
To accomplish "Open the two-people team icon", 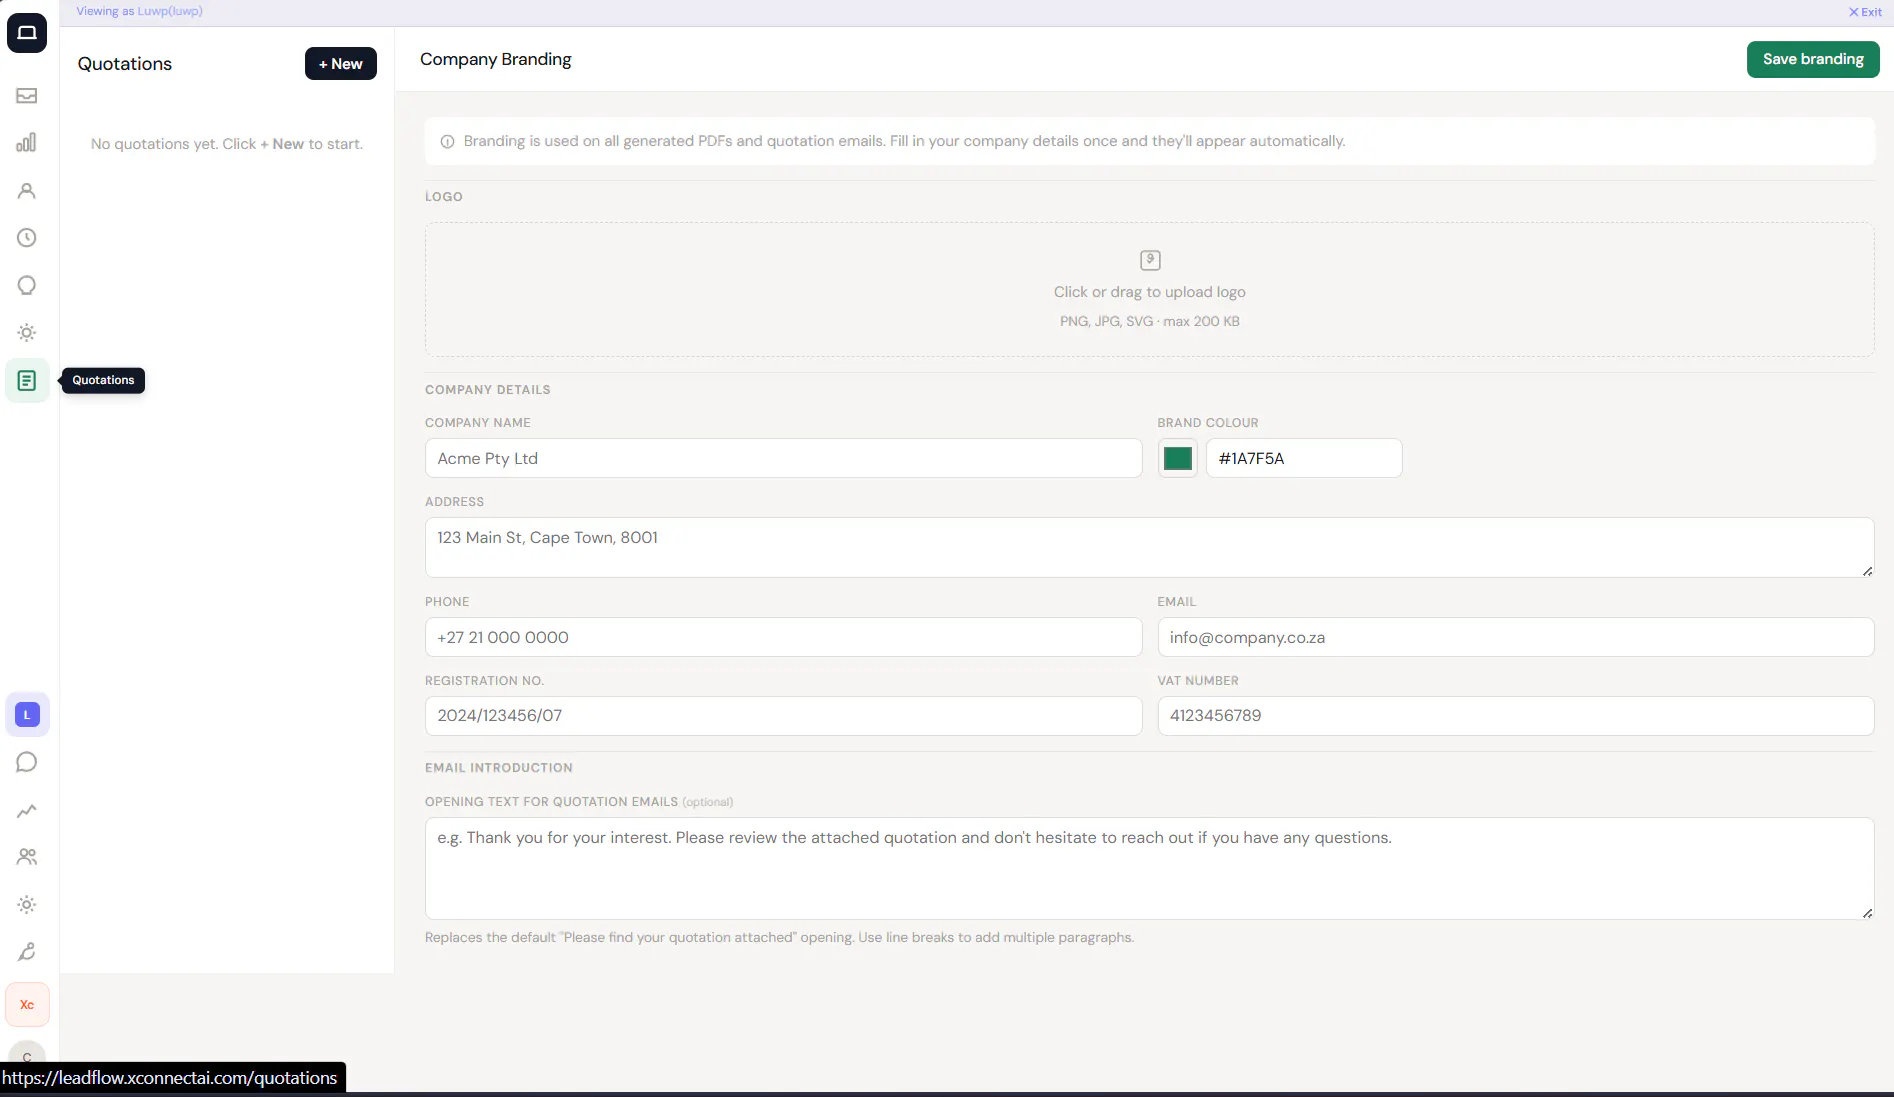I will click(27, 857).
